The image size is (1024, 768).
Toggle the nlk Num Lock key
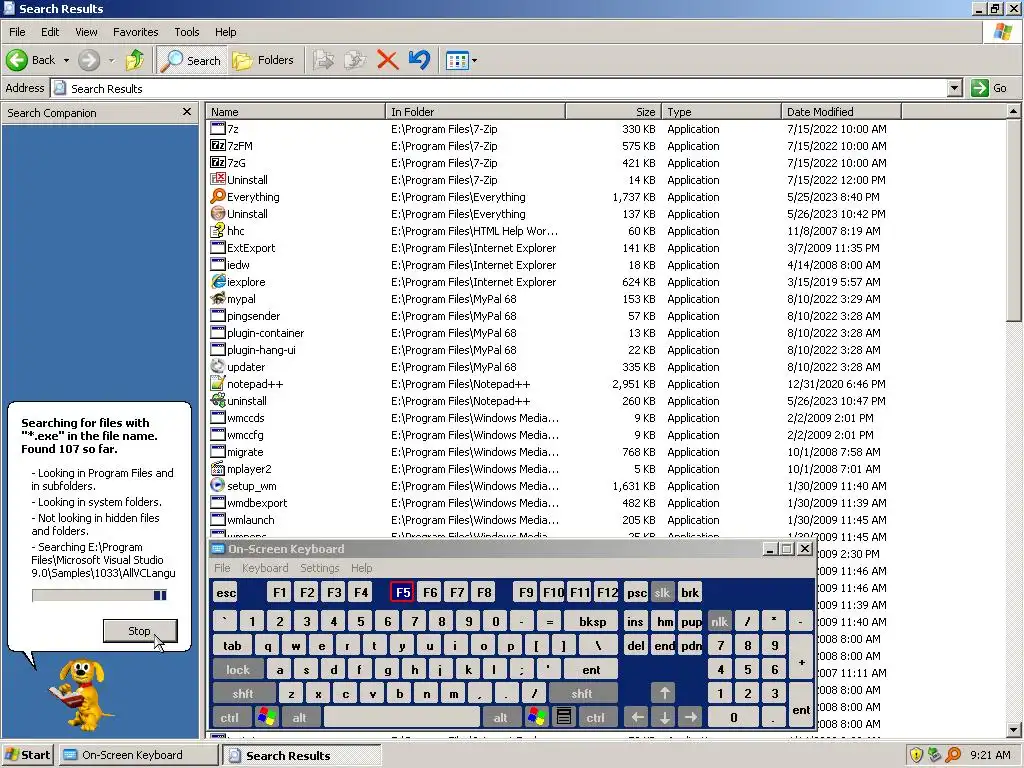[719, 622]
